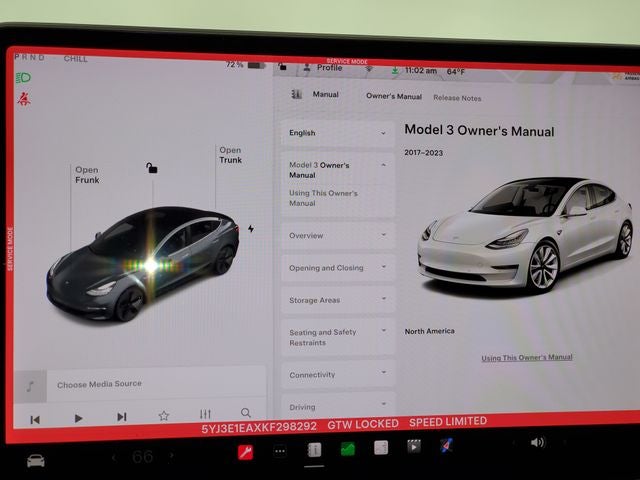Image resolution: width=640 pixels, height=480 pixels.
Task: Tap the charge port lightning icon
Action: (x=251, y=229)
